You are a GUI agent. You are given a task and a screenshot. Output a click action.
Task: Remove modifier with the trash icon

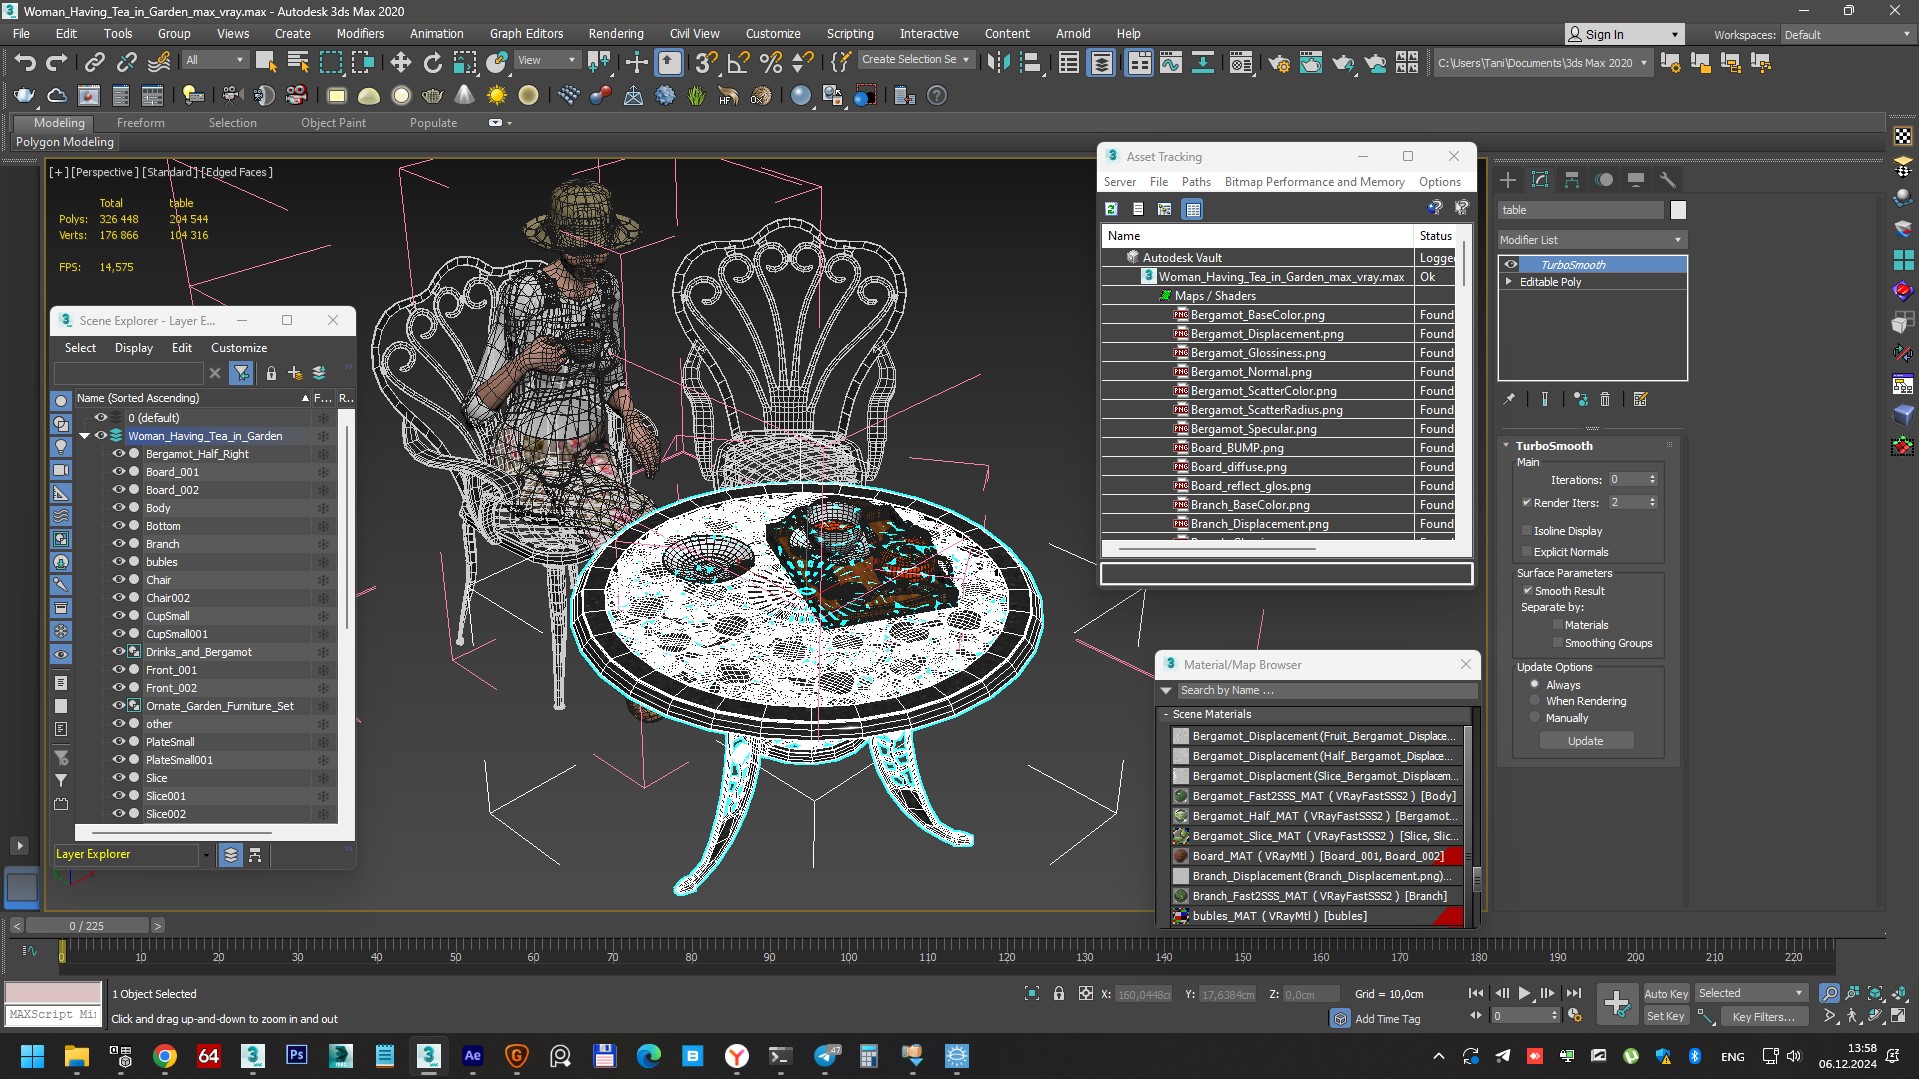(x=1605, y=399)
